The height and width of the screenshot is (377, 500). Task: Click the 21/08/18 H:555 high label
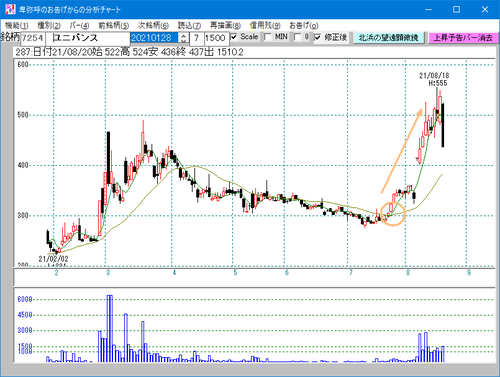(434, 79)
